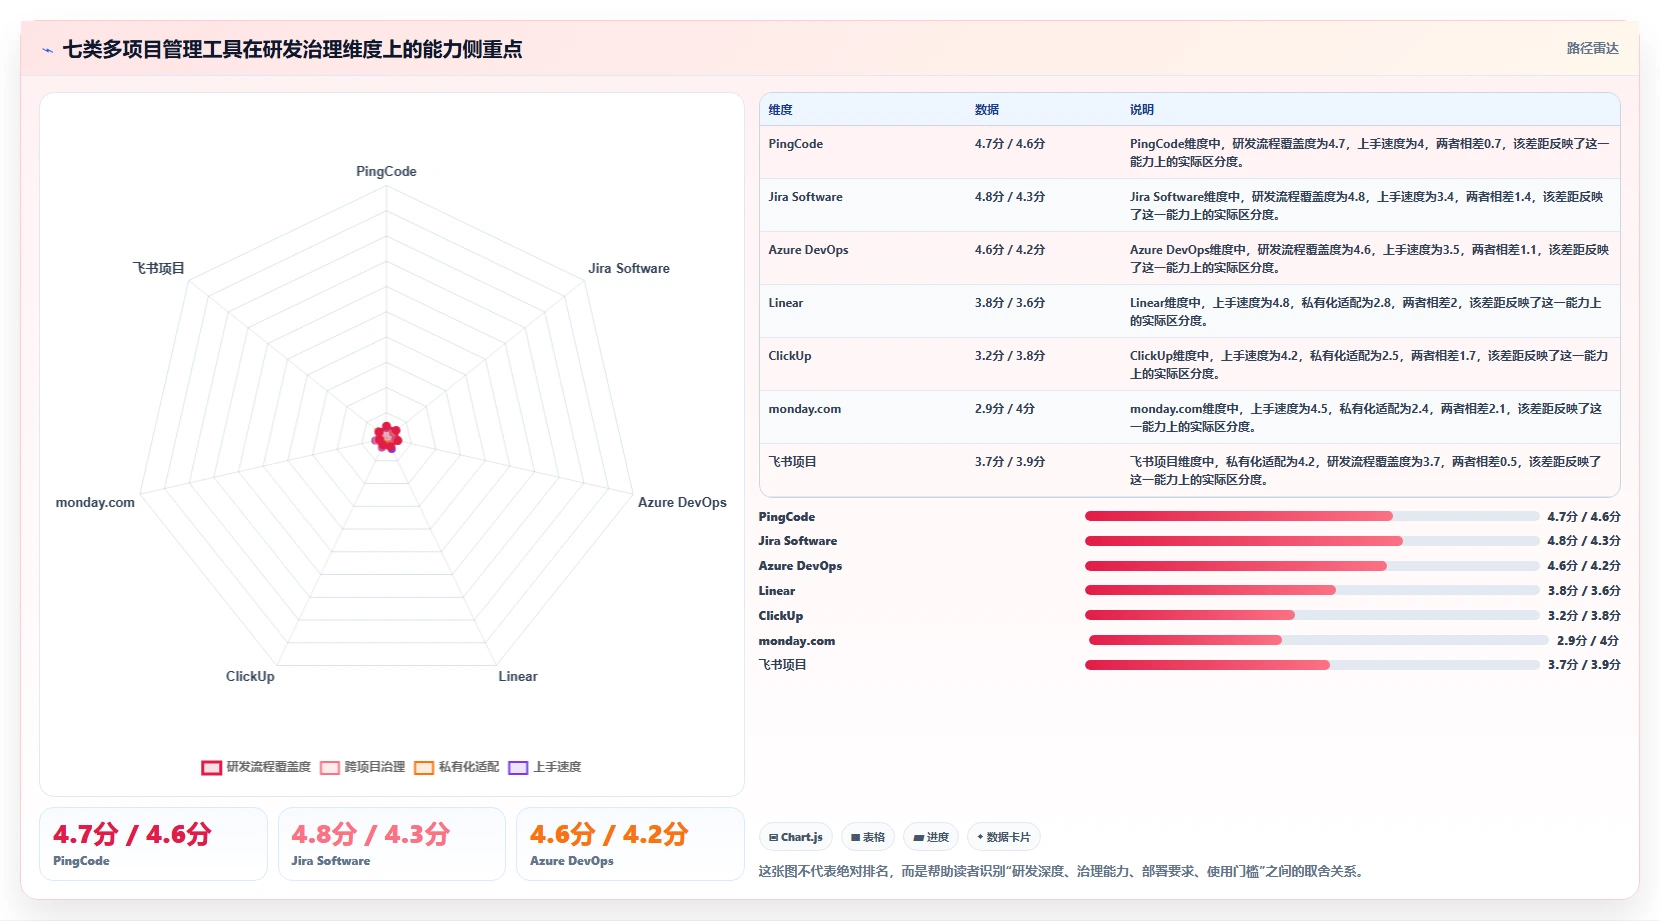
Task: Click the Chart.js chip
Action: pos(796,837)
